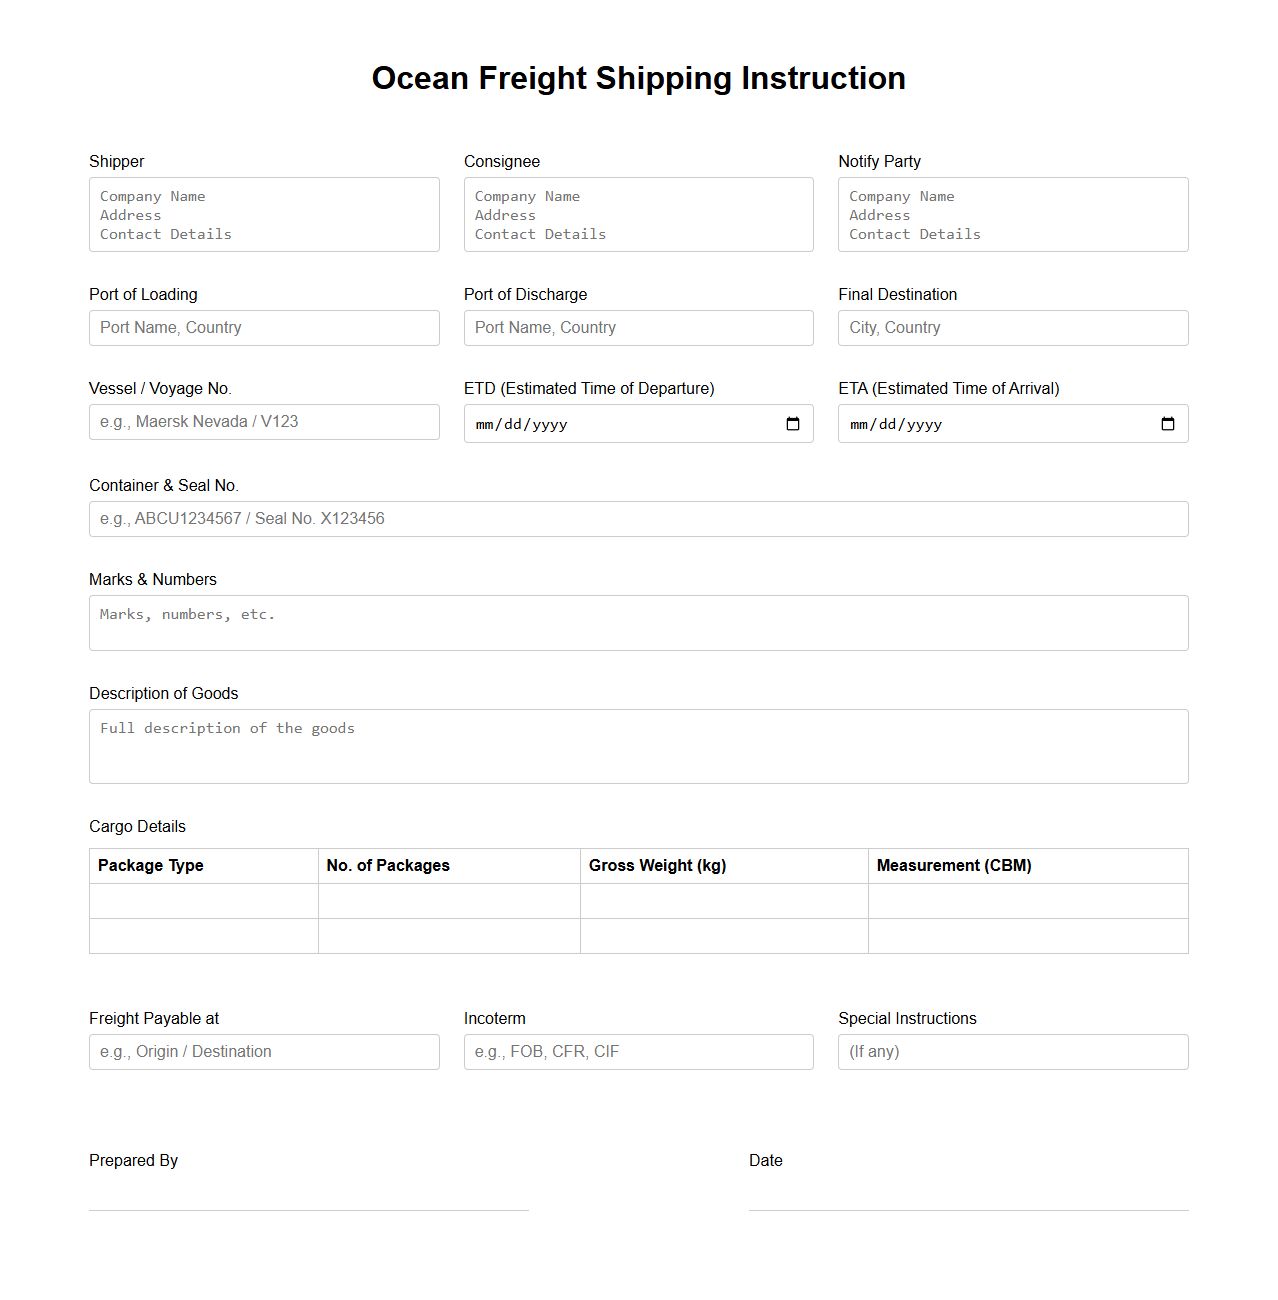The image size is (1278, 1300).
Task: Select the Port of Loading field
Action: 263,328
